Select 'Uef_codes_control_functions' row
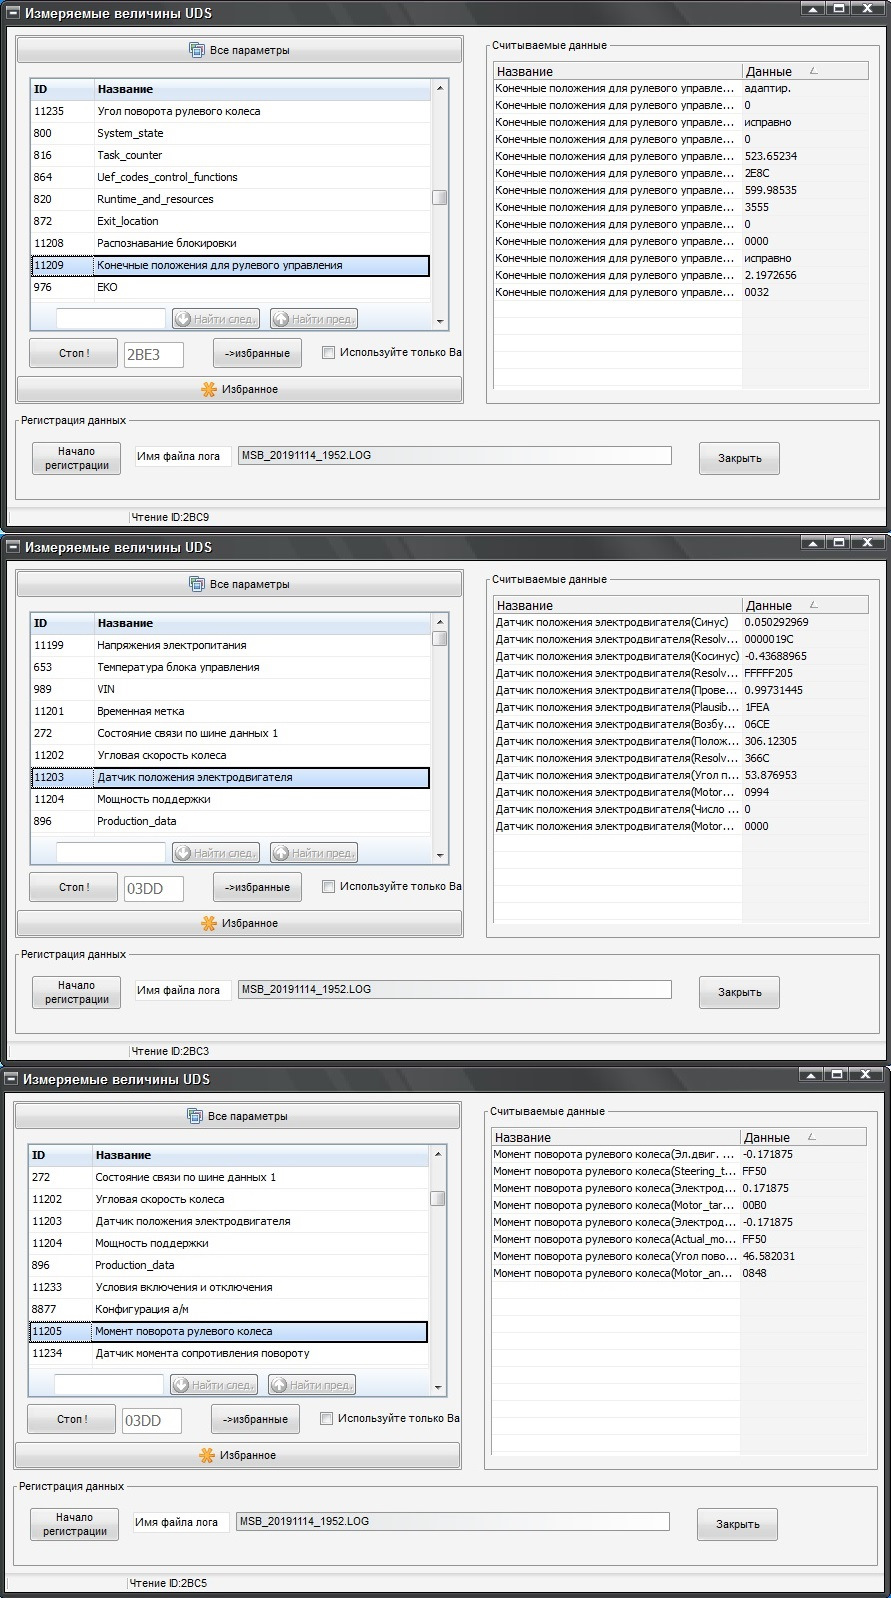This screenshot has height=1598, width=891. [230, 177]
